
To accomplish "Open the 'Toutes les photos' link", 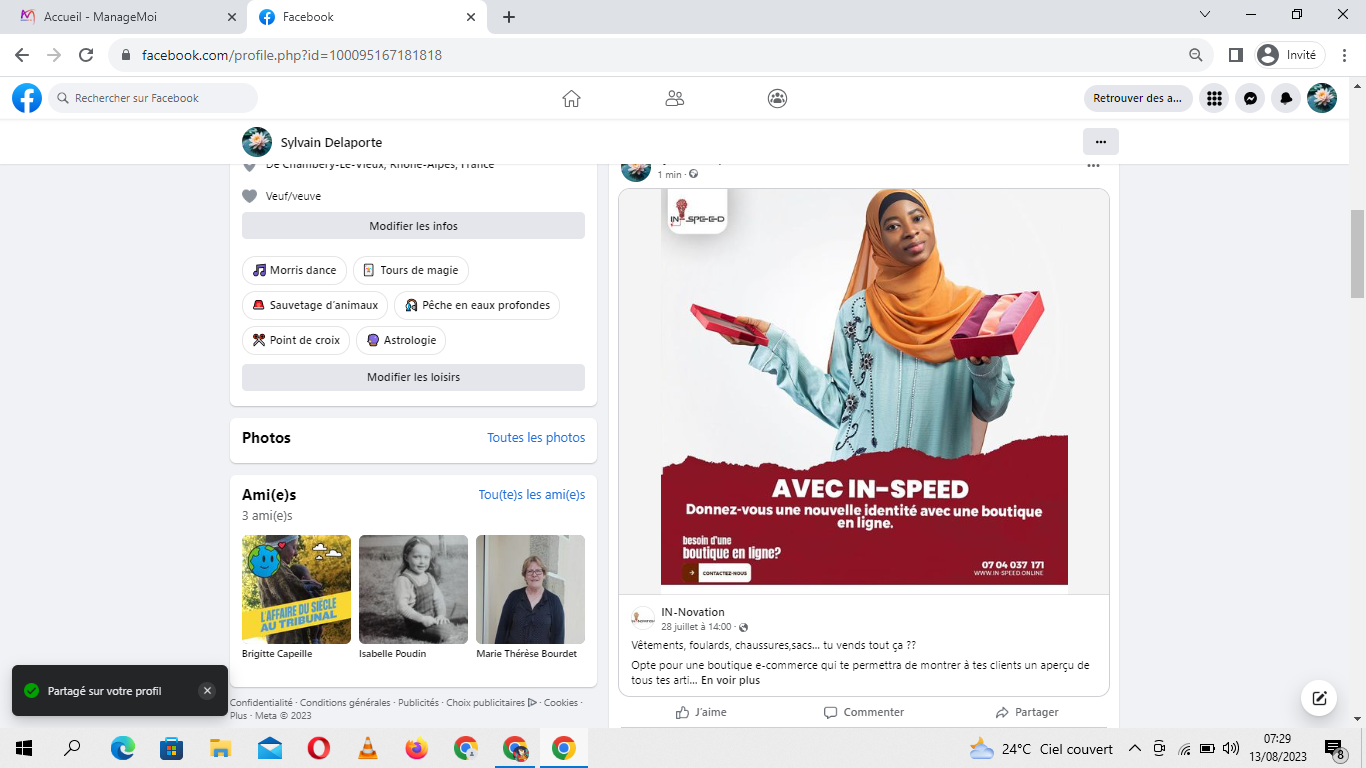I will (536, 438).
